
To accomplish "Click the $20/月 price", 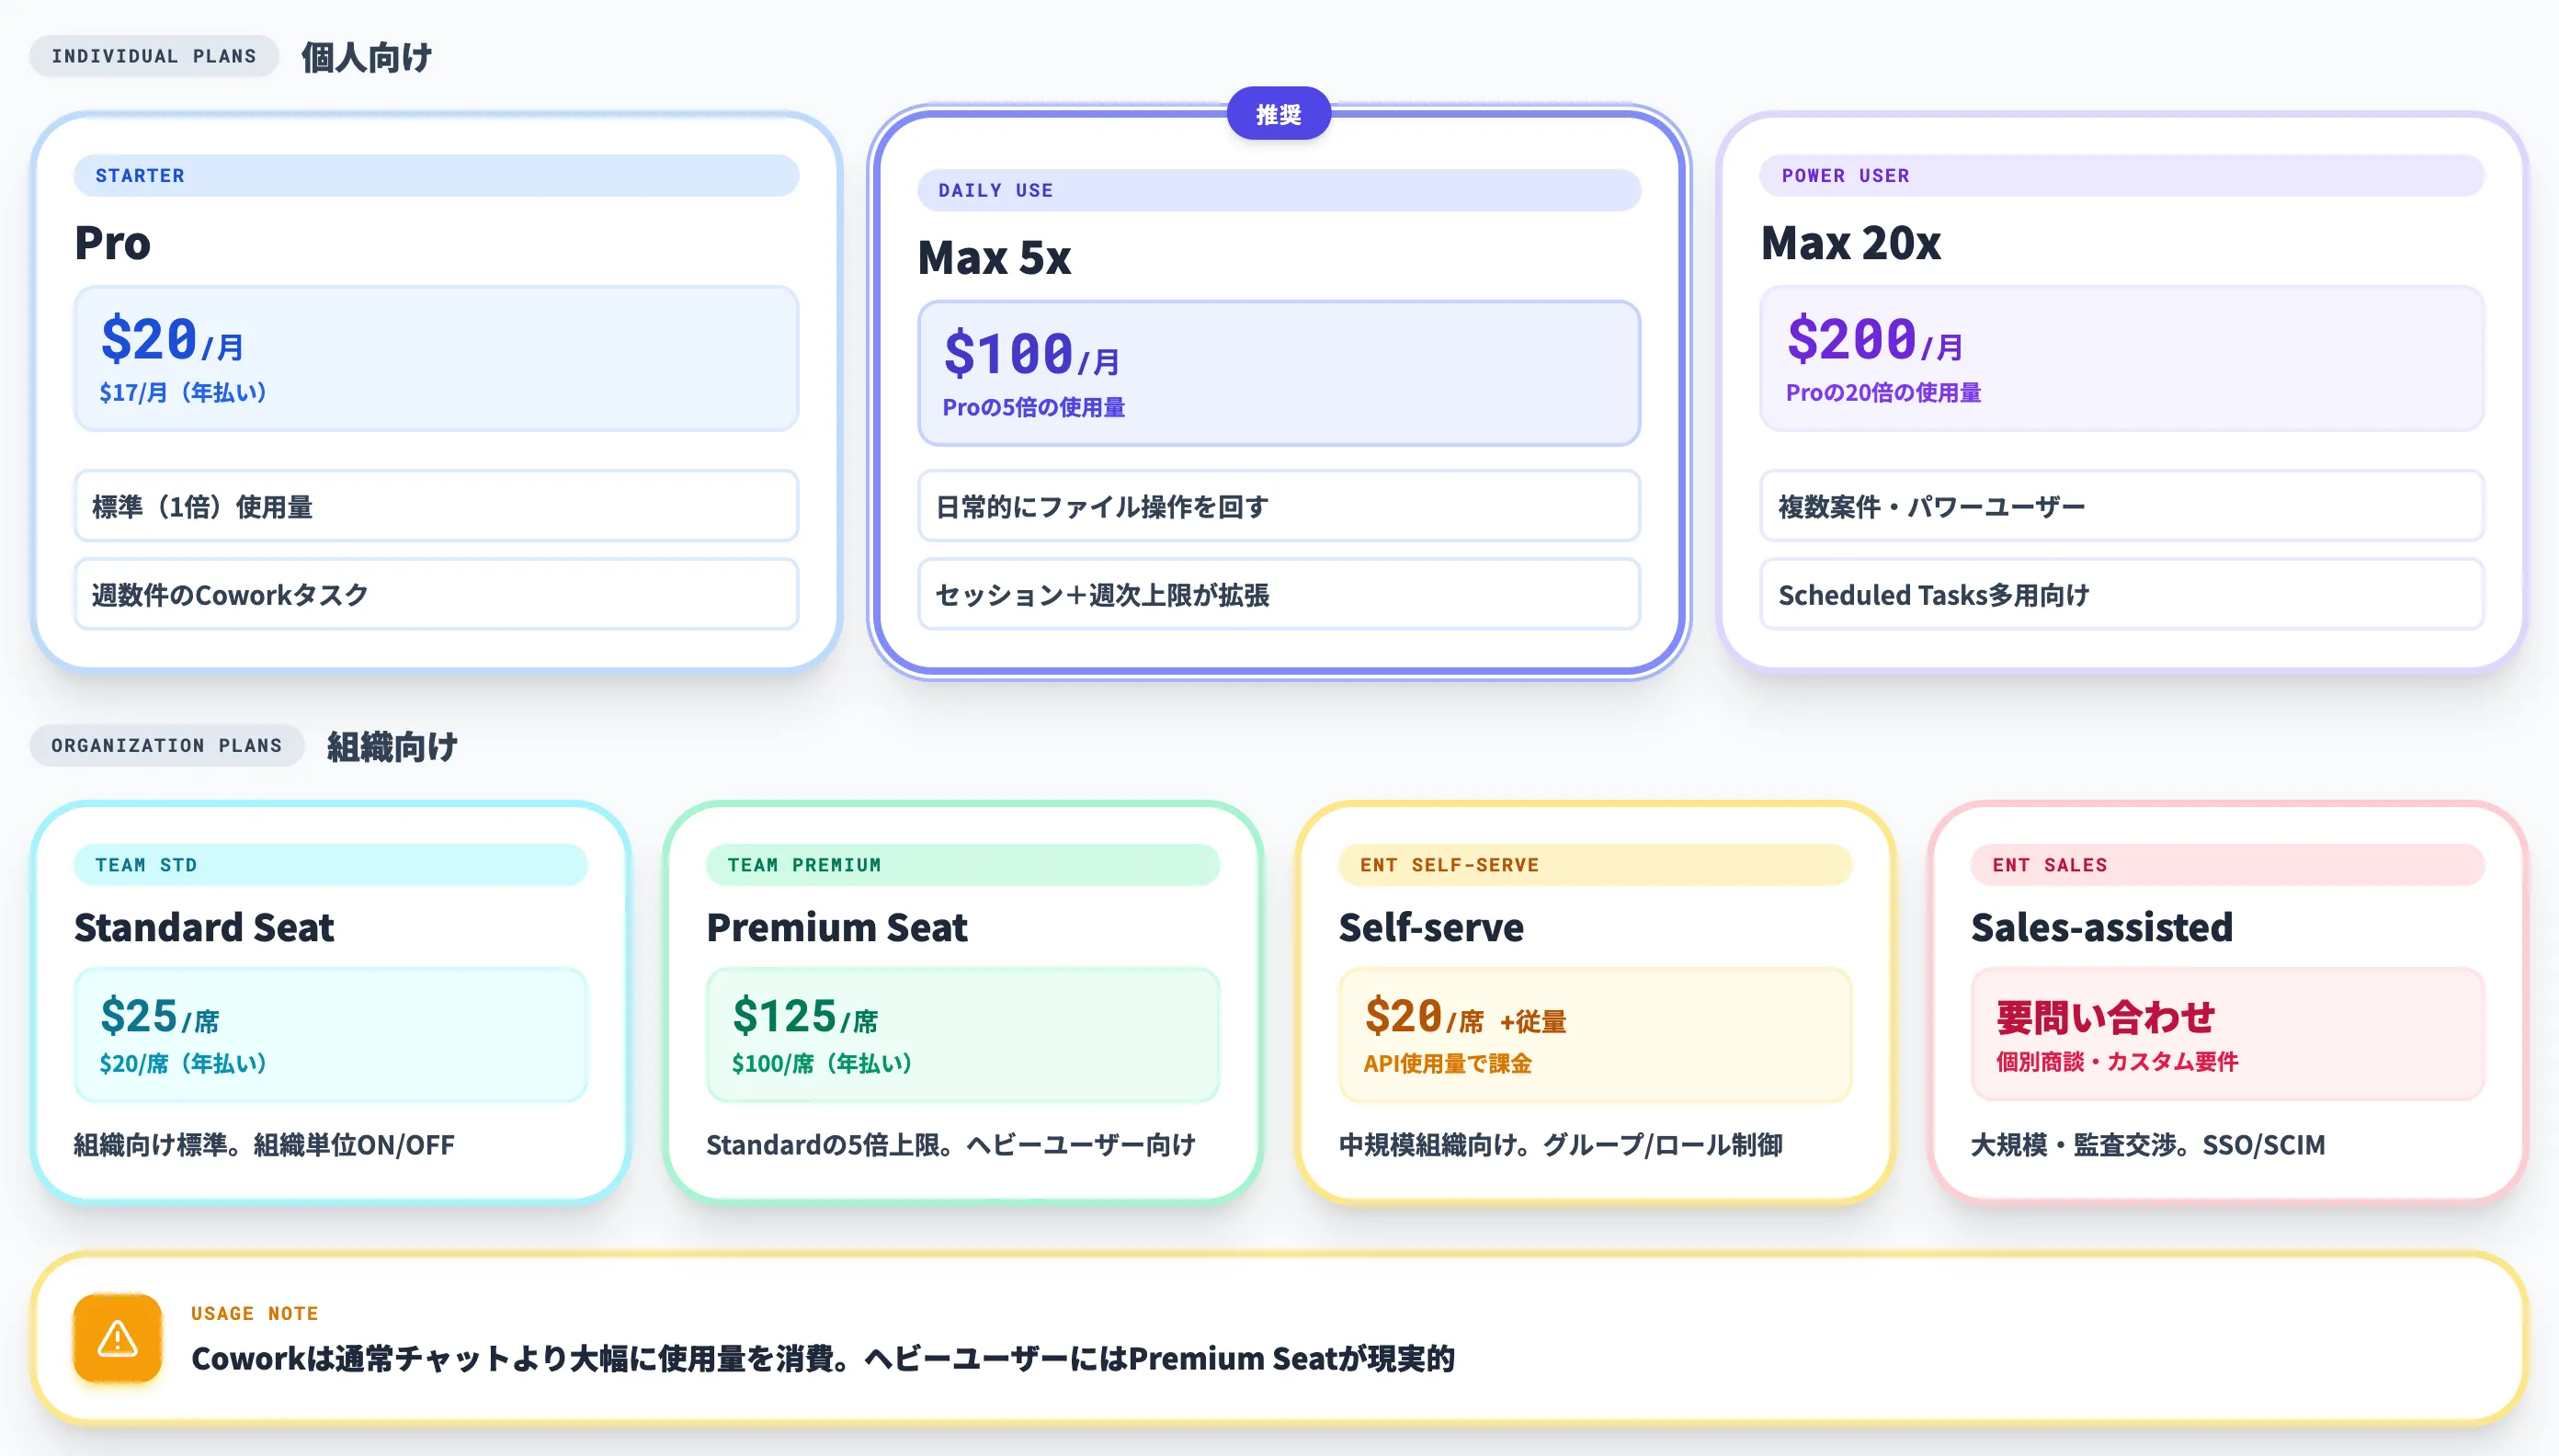I will click(x=172, y=338).
